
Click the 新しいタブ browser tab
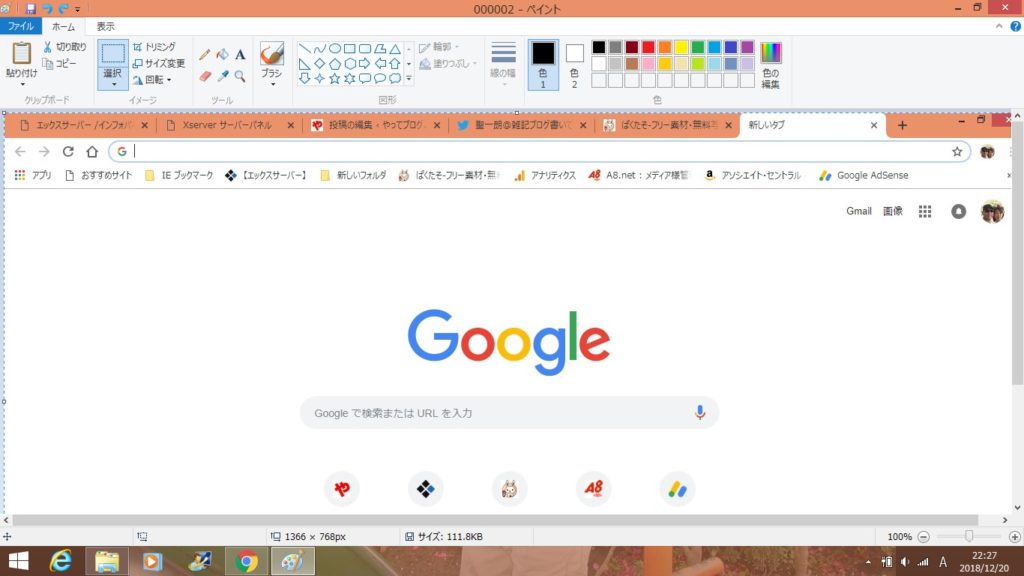pos(812,125)
